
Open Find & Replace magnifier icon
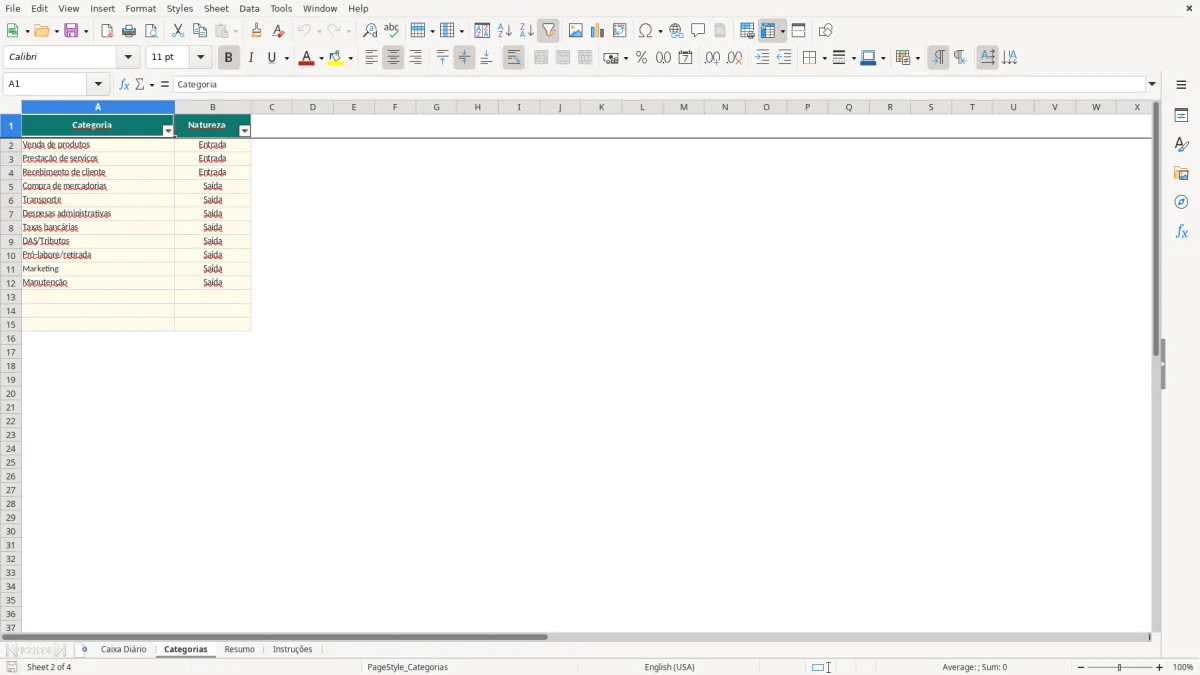pos(370,31)
